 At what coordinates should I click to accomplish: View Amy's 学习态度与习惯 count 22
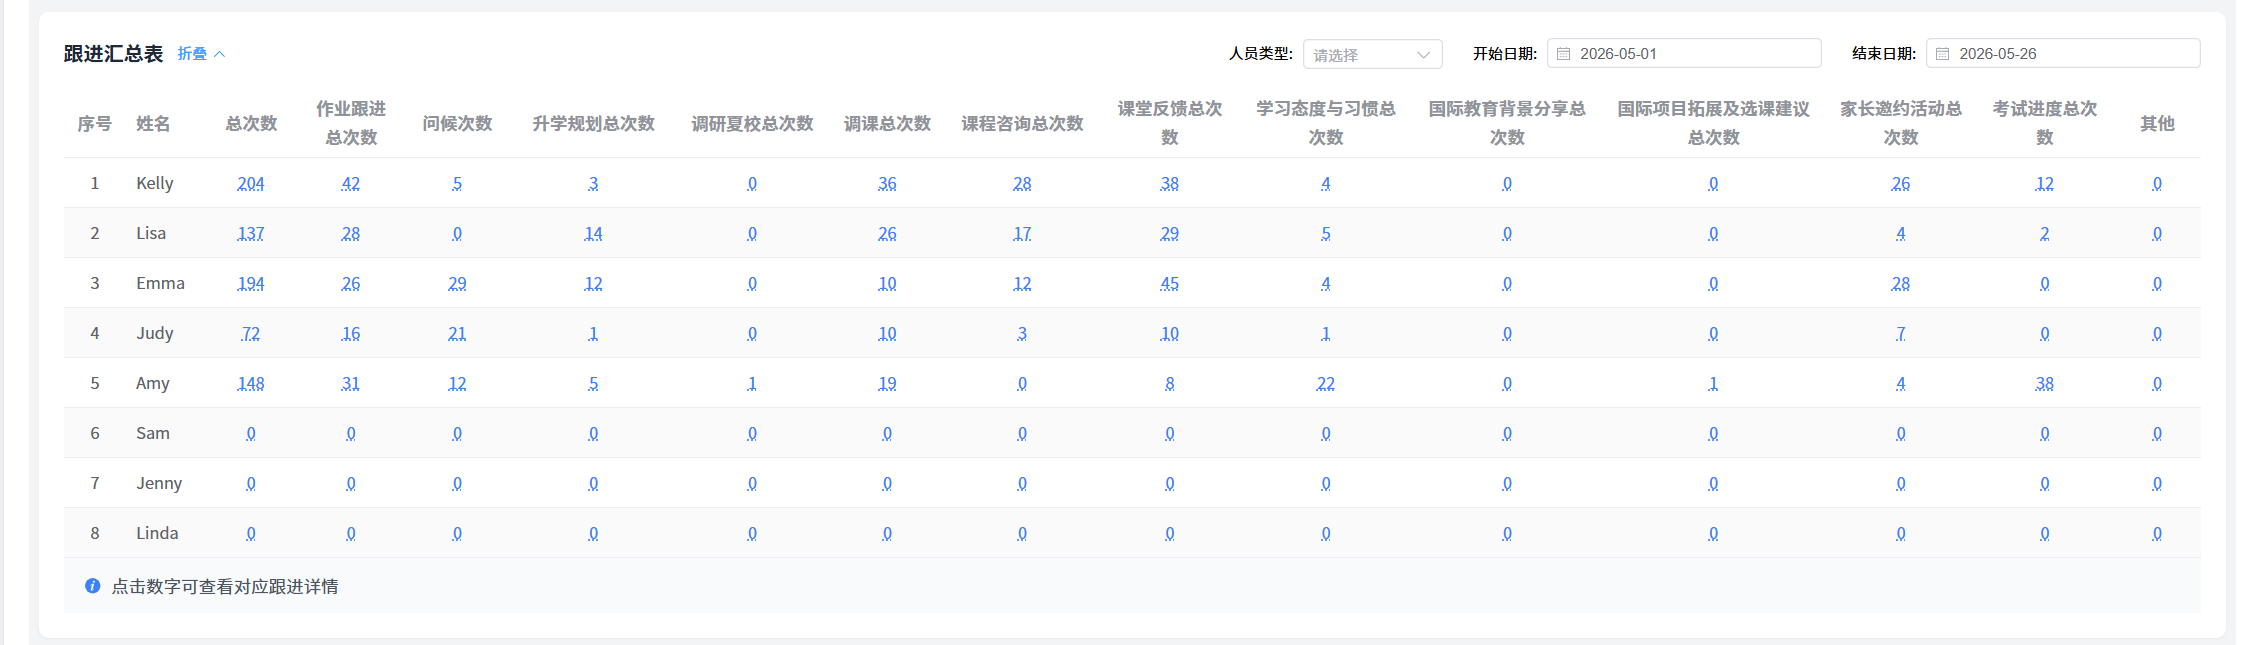(1326, 384)
